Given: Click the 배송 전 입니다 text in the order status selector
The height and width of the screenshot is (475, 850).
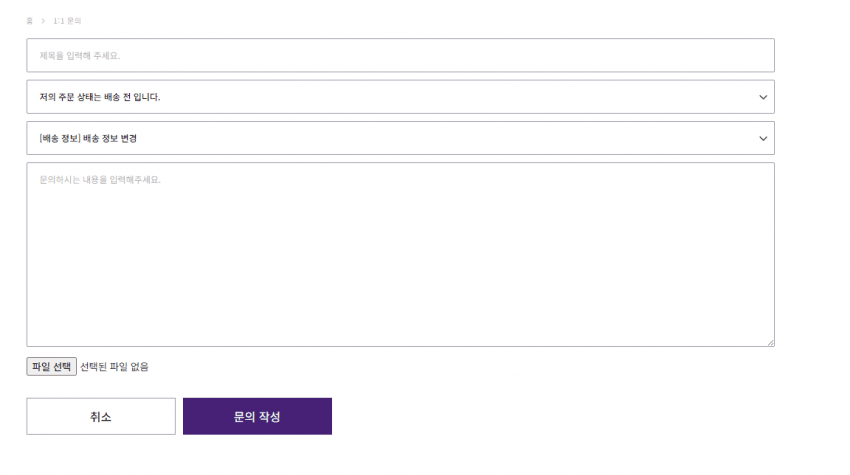Looking at the screenshot, I should [x=133, y=97].
